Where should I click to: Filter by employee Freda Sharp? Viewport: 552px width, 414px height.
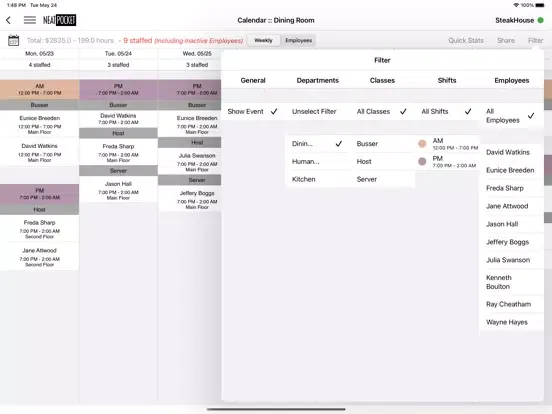[x=512, y=188]
